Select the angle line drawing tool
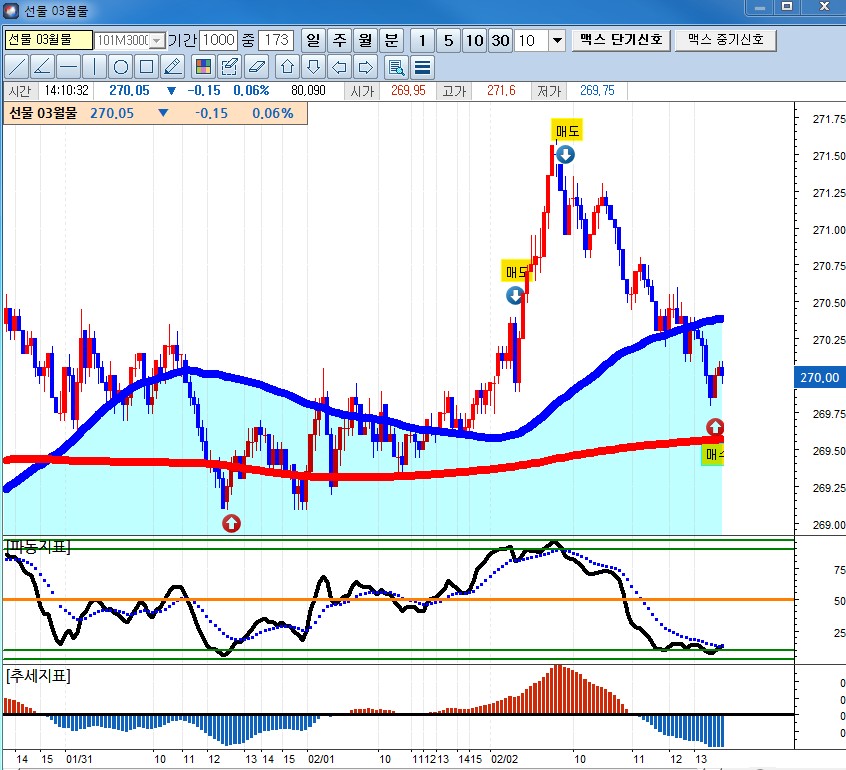The image size is (846, 770). click(x=42, y=67)
